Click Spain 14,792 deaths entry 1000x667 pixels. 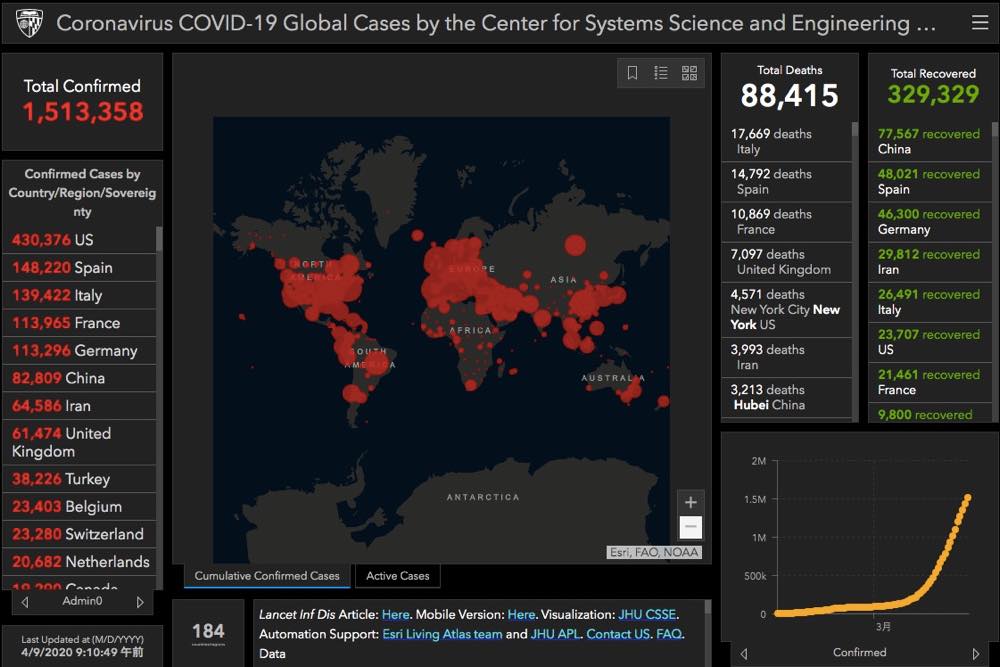tap(786, 182)
